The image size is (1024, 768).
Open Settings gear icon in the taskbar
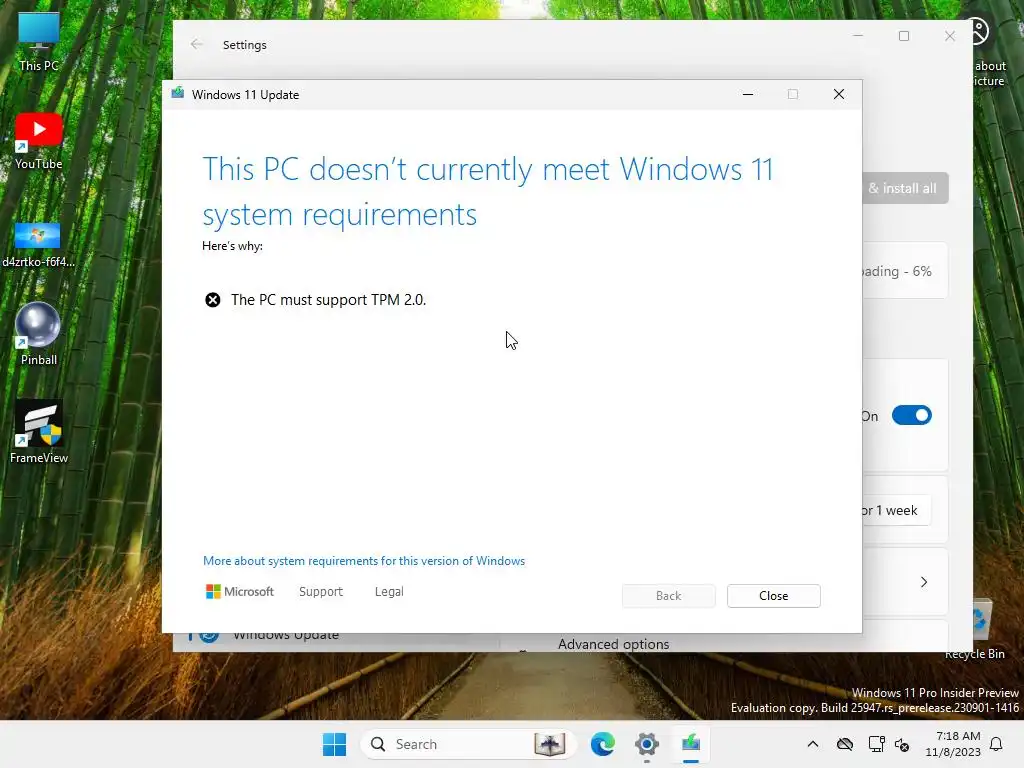[647, 744]
